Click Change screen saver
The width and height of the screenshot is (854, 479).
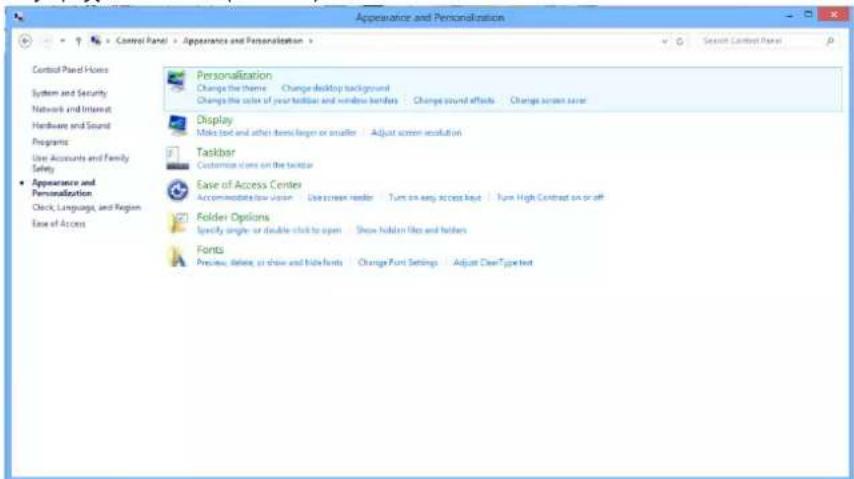click(548, 101)
